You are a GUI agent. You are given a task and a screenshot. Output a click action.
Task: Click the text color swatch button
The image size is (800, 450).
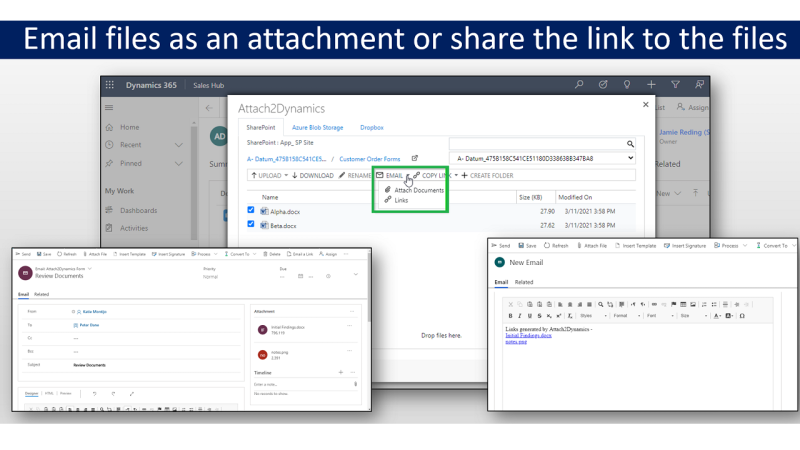point(714,315)
